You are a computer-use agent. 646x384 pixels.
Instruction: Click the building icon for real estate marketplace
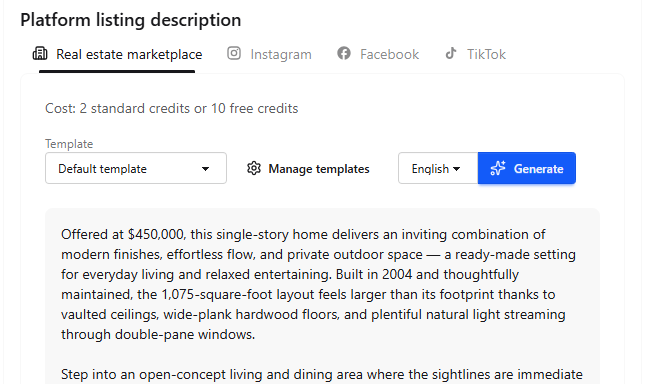(x=40, y=54)
